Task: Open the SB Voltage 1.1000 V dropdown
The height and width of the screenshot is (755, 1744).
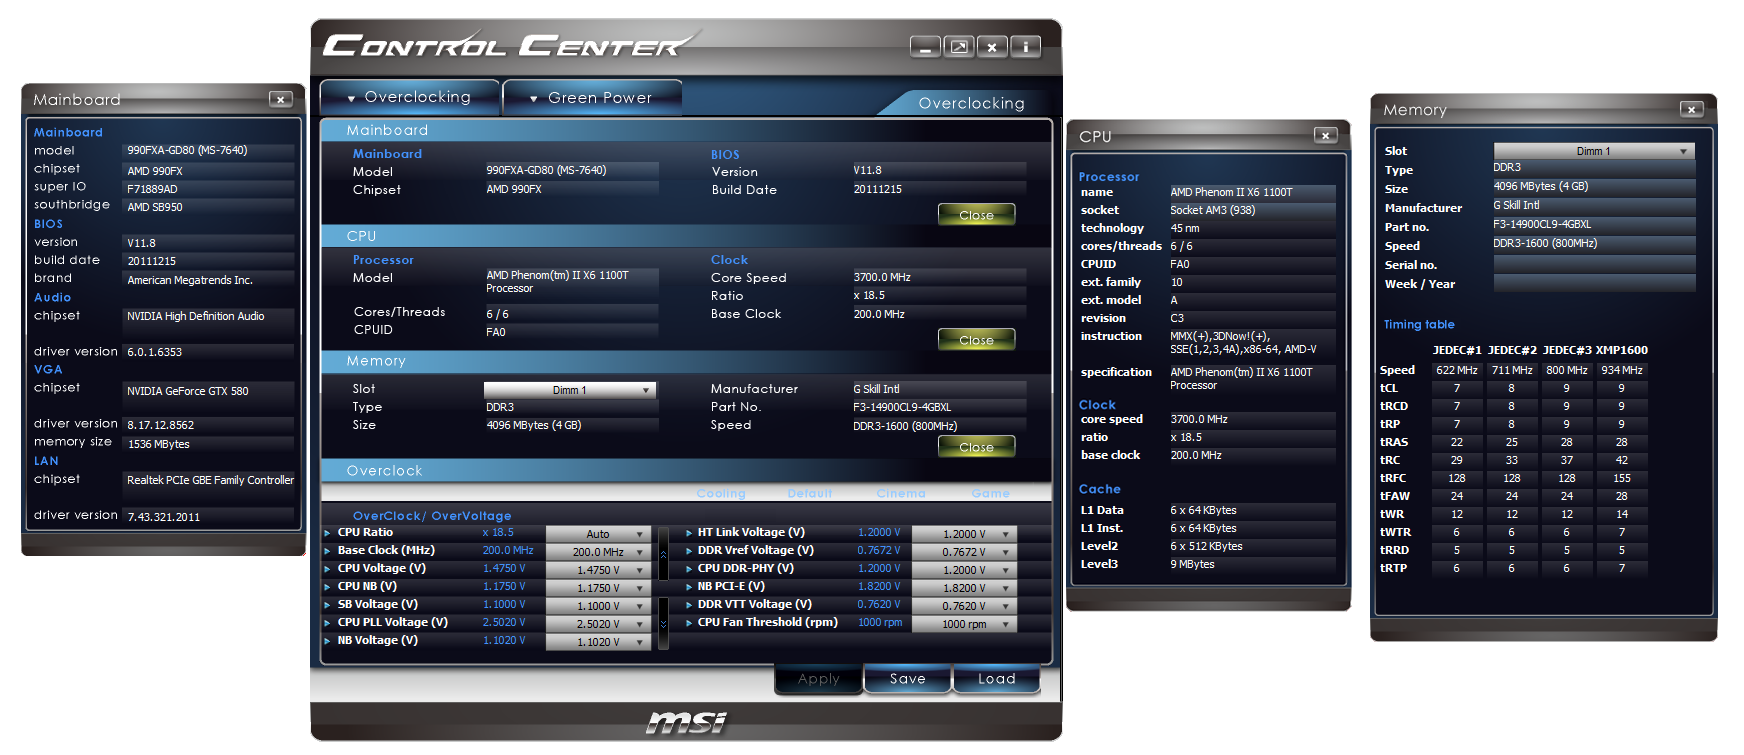Action: tap(598, 606)
